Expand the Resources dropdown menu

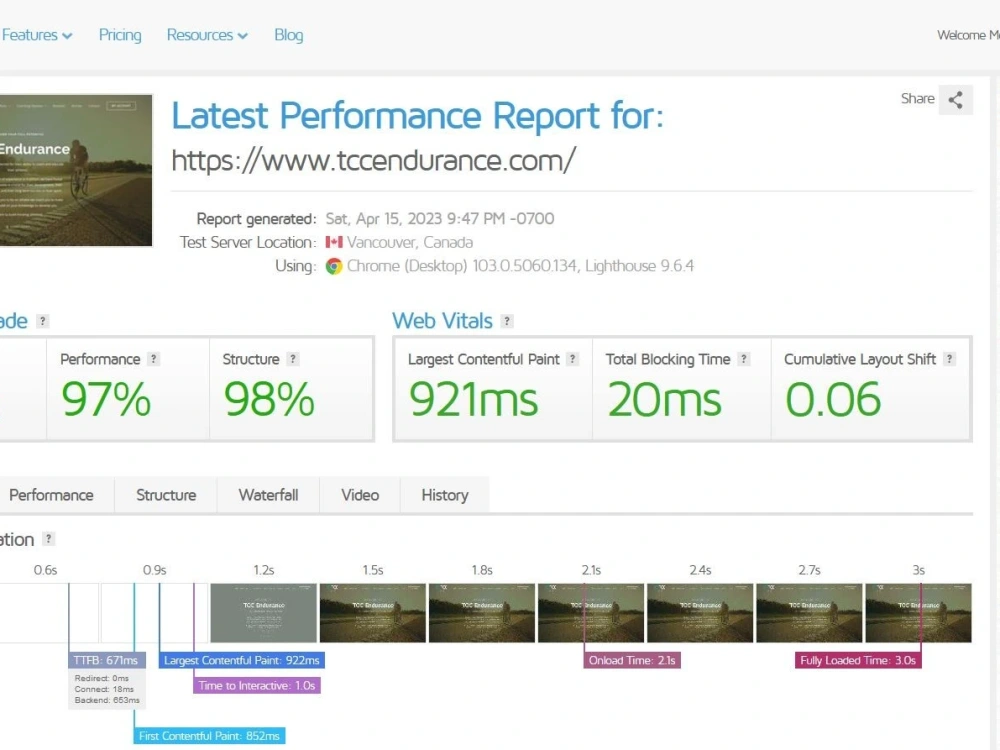coord(207,35)
